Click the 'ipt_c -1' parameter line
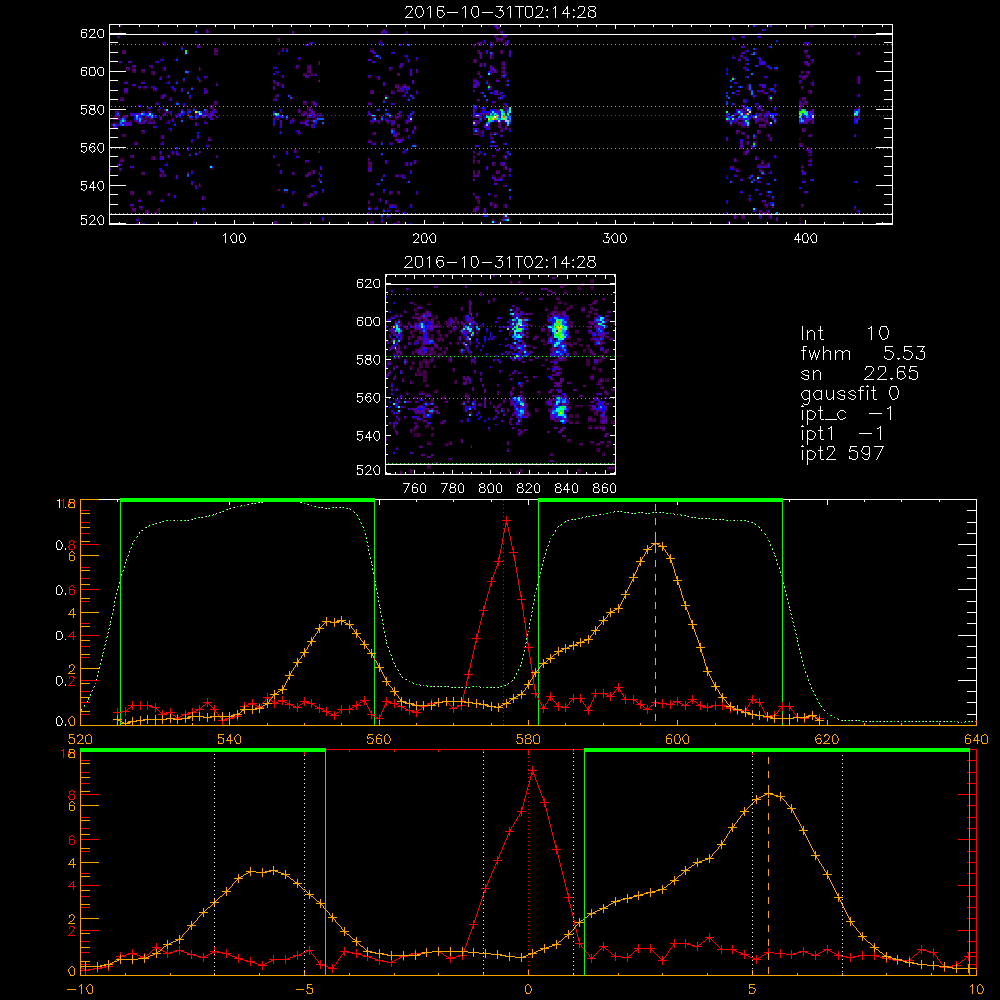The width and height of the screenshot is (1000, 1000). (x=847, y=413)
